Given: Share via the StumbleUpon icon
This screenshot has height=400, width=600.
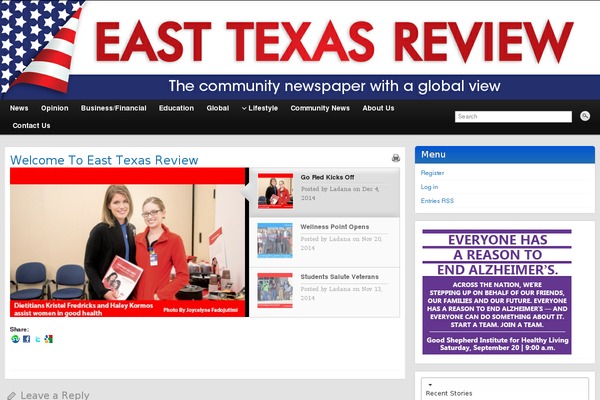Looking at the screenshot, I should pyautogui.click(x=15, y=339).
